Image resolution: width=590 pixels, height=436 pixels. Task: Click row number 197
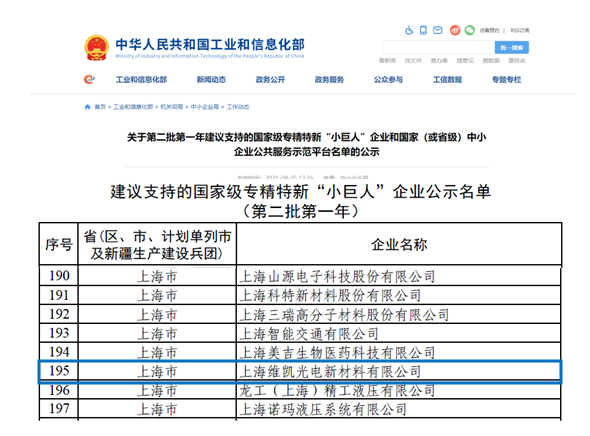[59, 409]
